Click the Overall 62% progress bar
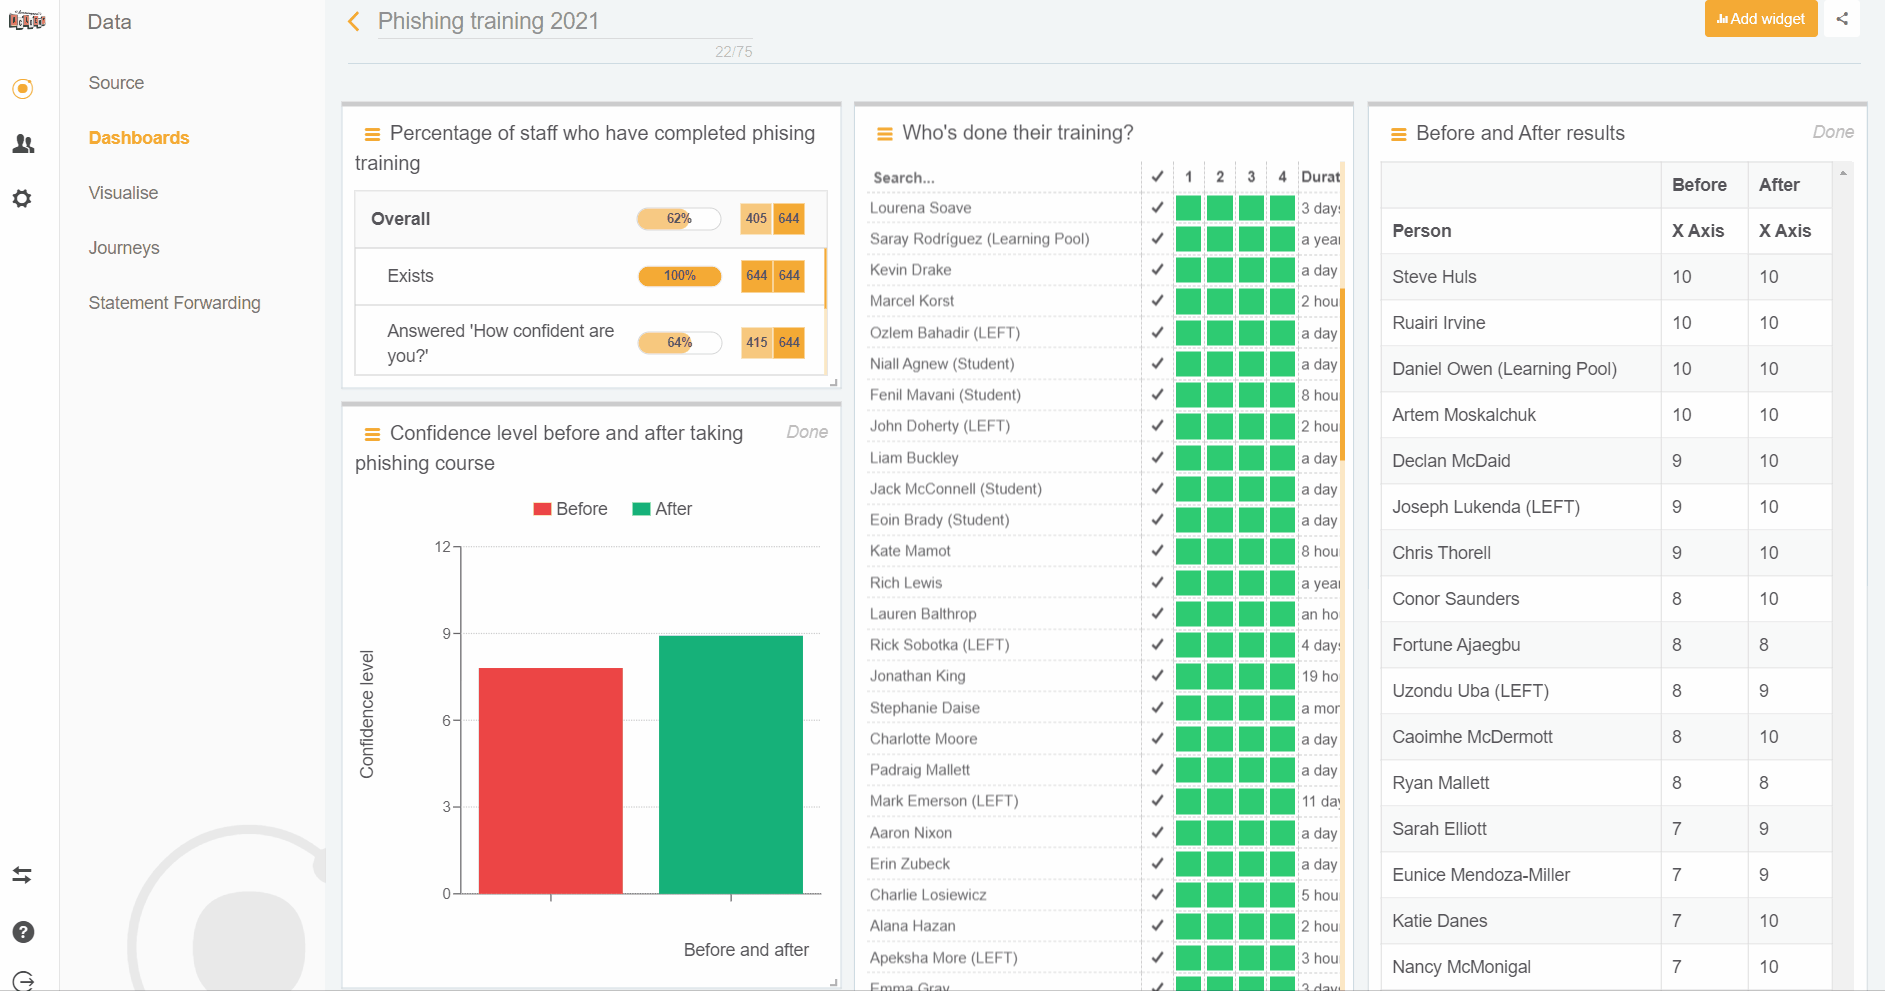This screenshot has height=991, width=1885. point(679,218)
